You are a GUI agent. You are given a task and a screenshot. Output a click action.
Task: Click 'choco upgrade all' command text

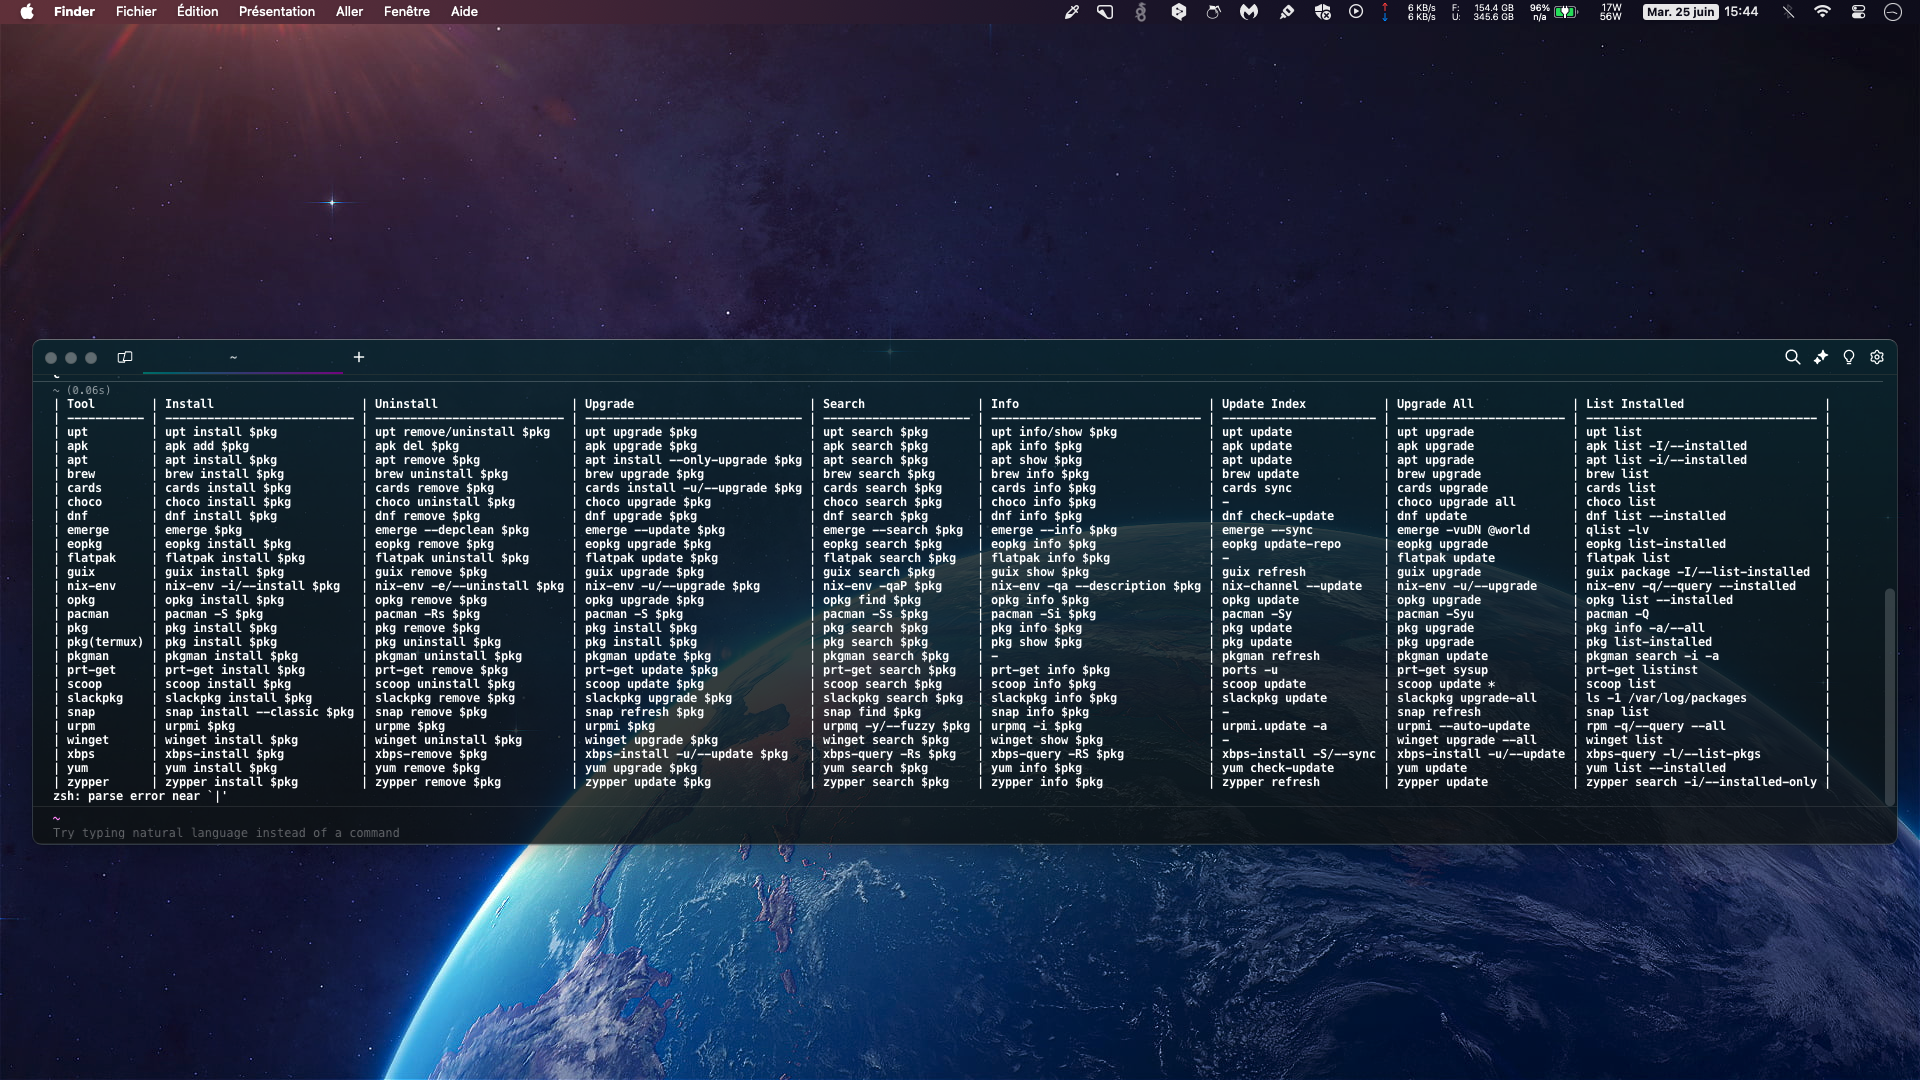[x=1456, y=502]
